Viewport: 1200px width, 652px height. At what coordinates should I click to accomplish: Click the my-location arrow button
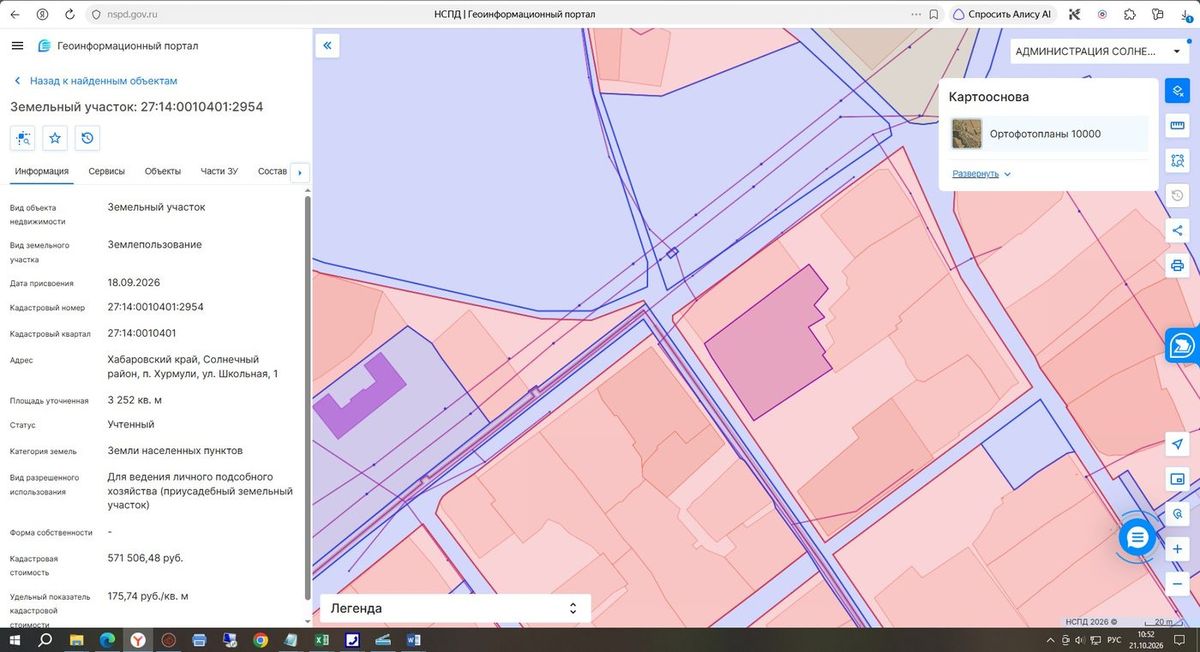pos(1178,444)
